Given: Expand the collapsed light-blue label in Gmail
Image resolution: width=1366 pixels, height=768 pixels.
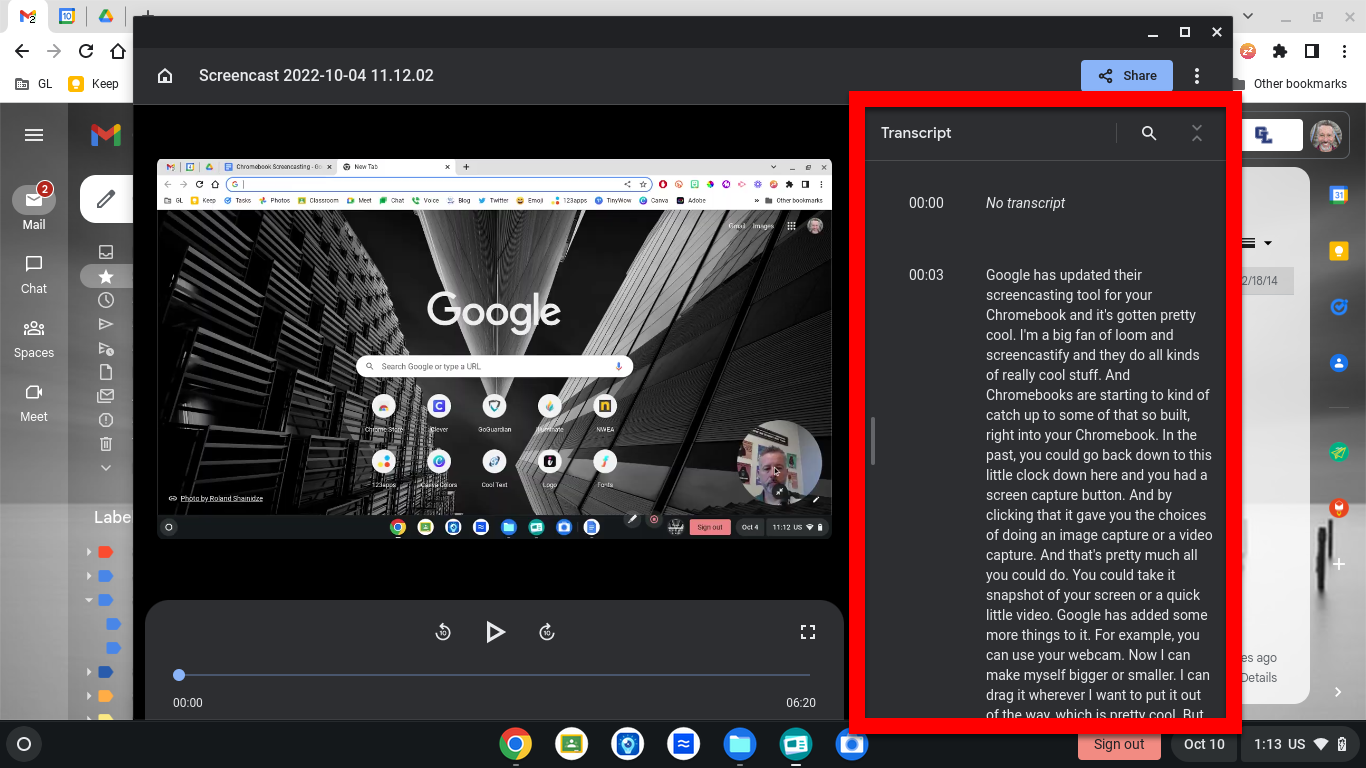Looking at the screenshot, I should [x=89, y=576].
